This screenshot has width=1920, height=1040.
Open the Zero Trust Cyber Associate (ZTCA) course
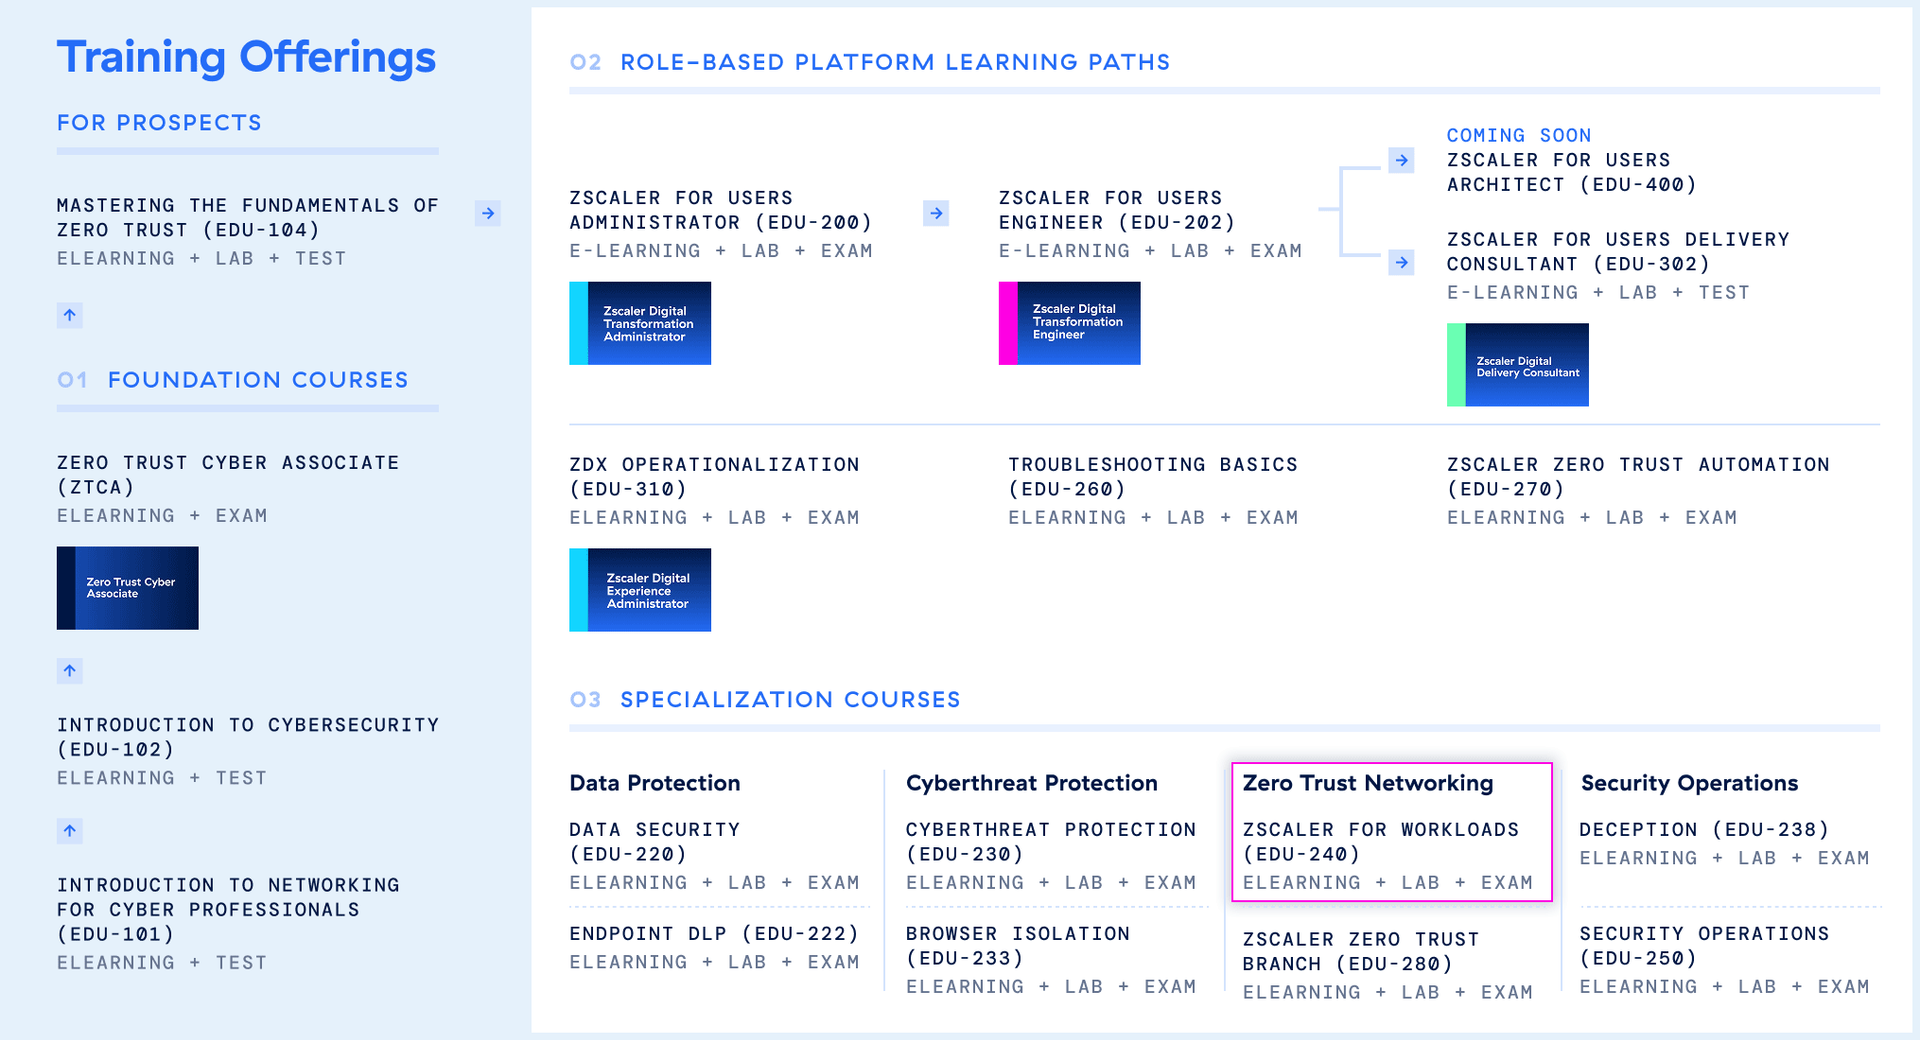point(228,475)
